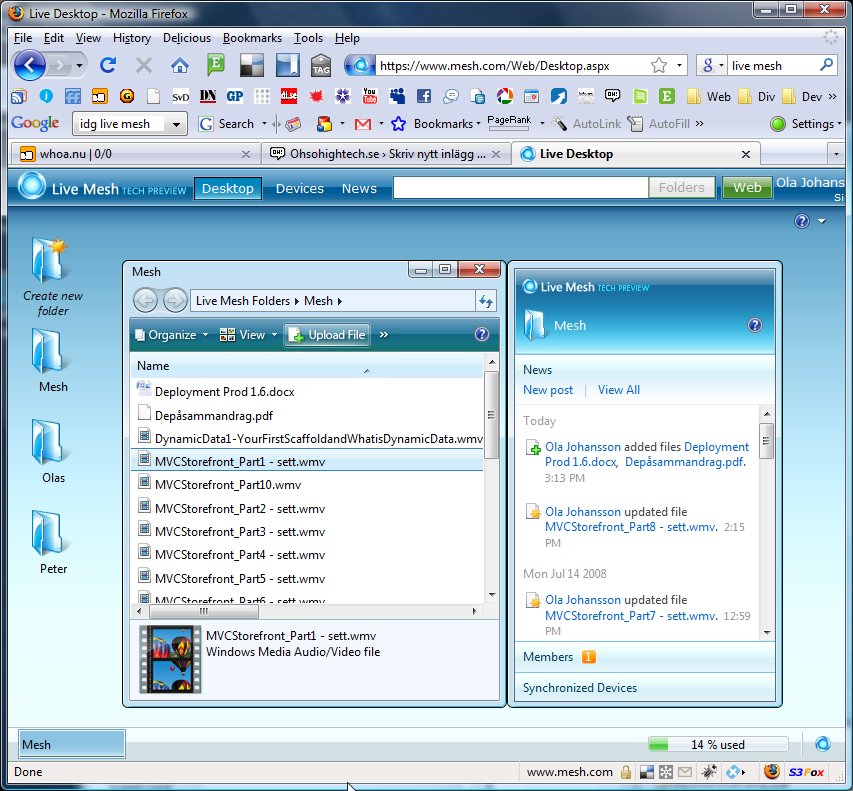
Task: Open the Back/Forward history dropdown arrow
Action: click(79, 66)
